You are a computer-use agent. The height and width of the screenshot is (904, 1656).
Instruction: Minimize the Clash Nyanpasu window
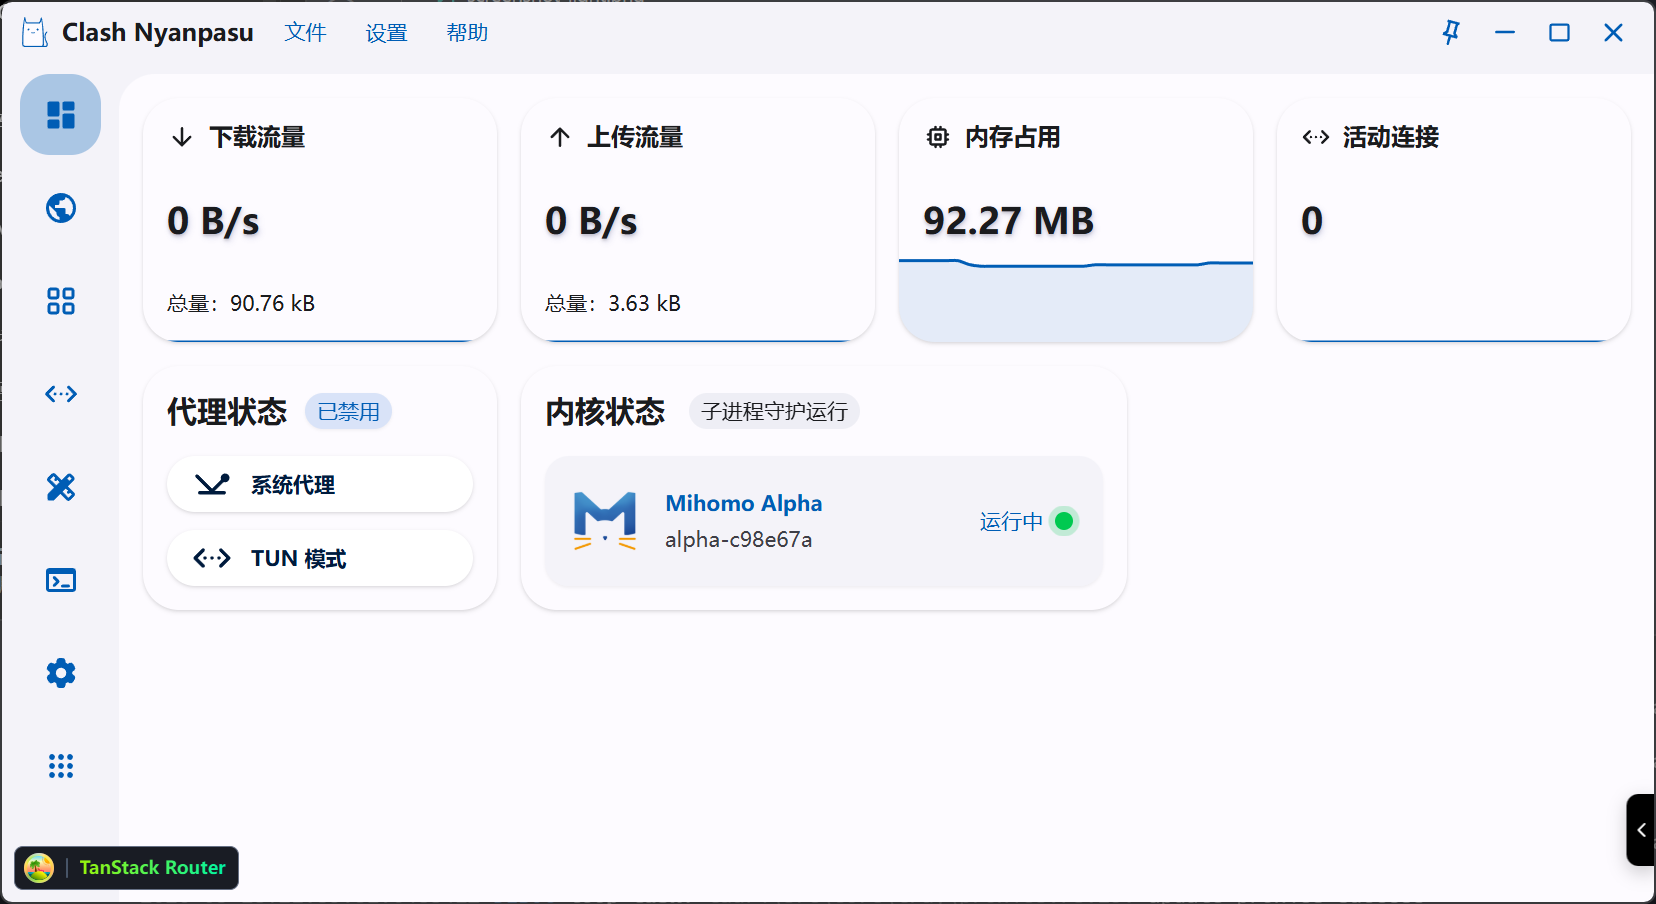pos(1505,33)
